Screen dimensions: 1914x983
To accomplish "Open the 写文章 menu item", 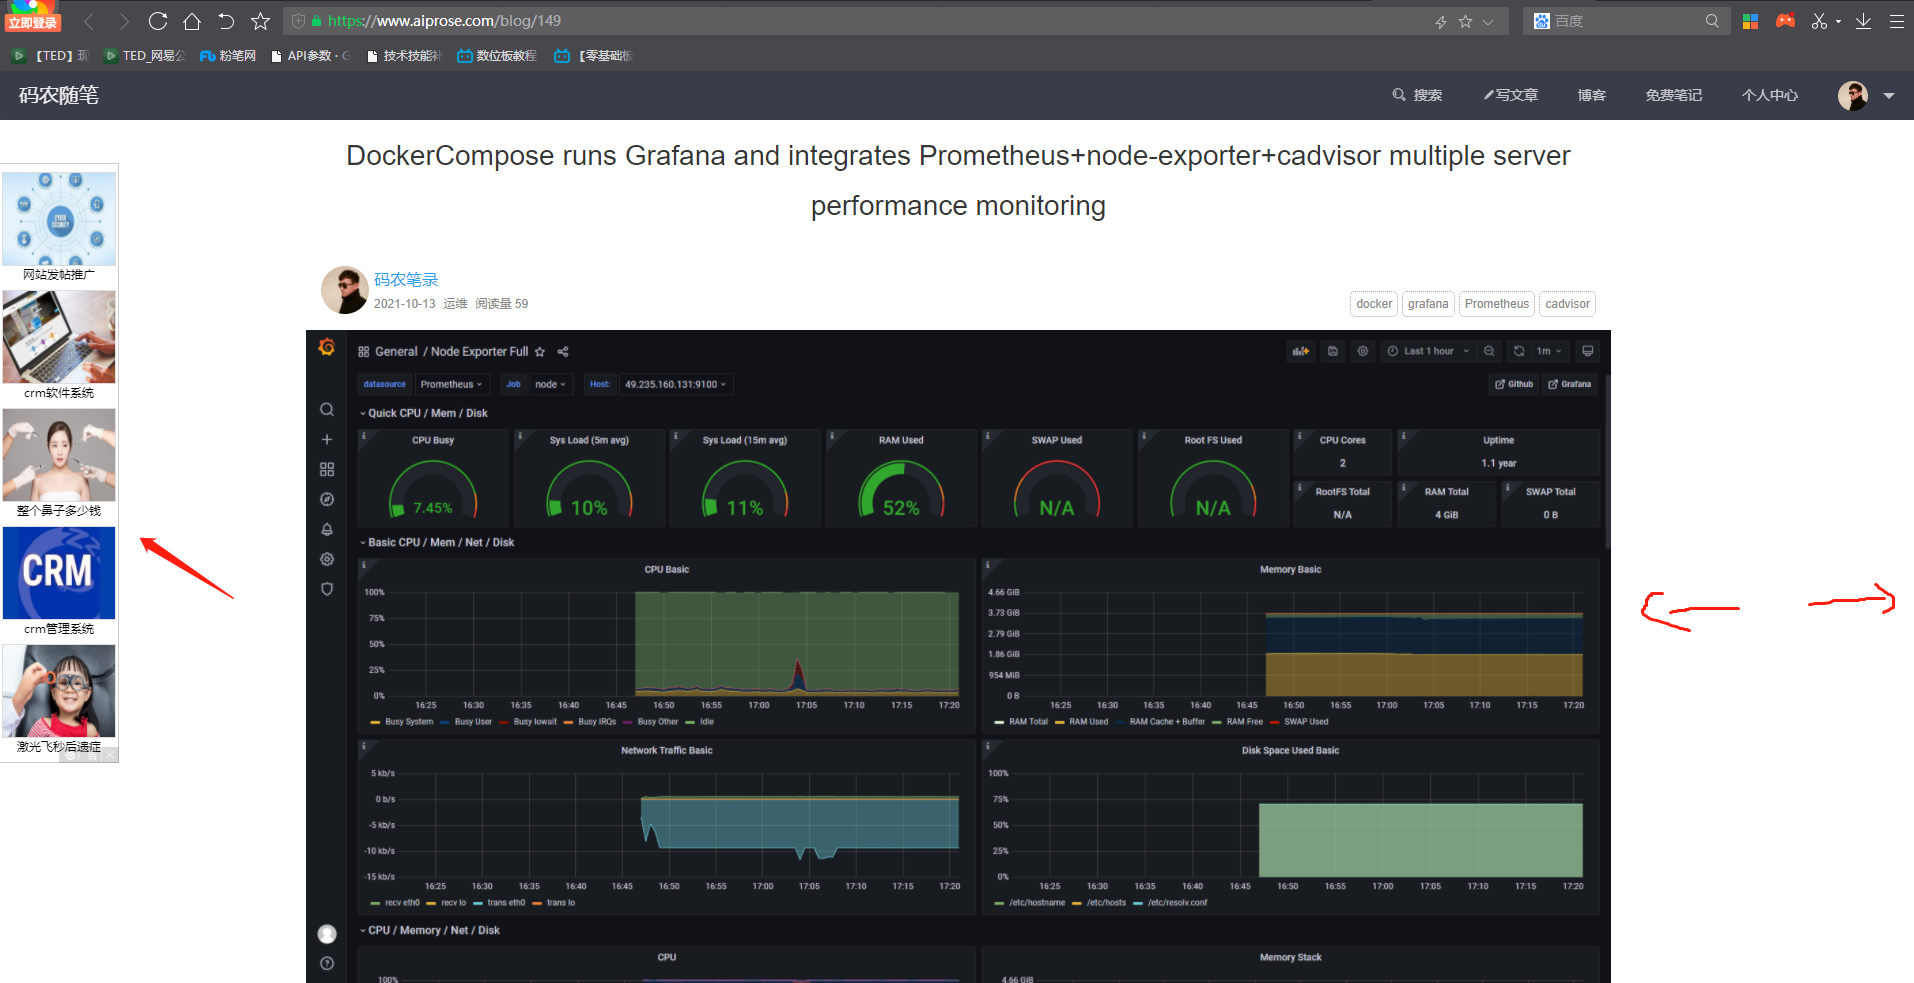I will [x=1510, y=95].
